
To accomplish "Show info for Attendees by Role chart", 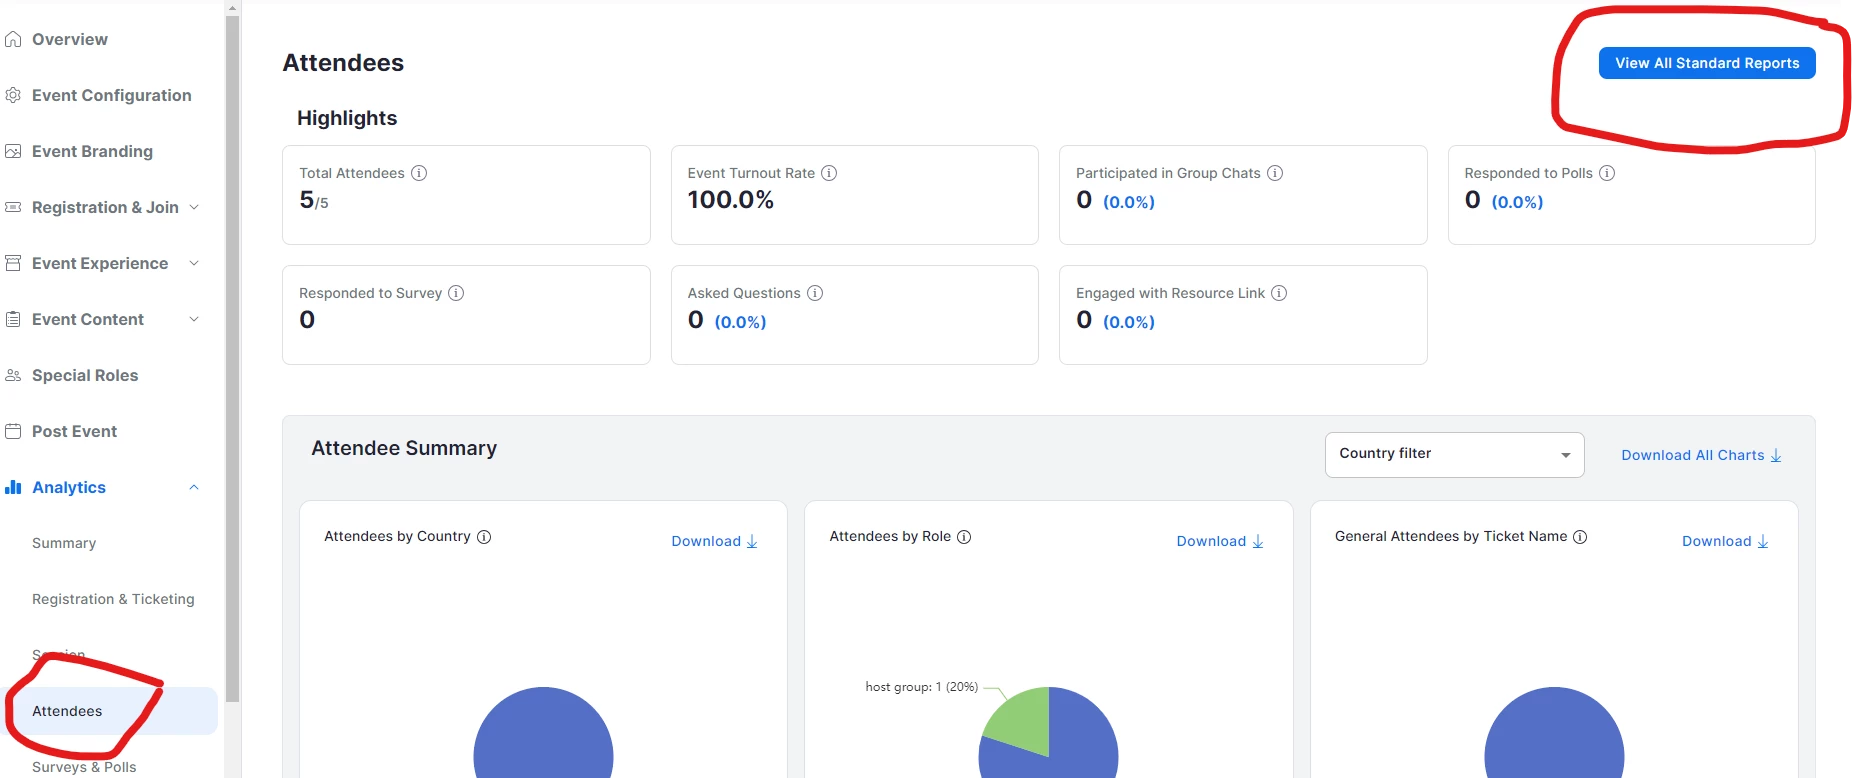I will pos(964,537).
